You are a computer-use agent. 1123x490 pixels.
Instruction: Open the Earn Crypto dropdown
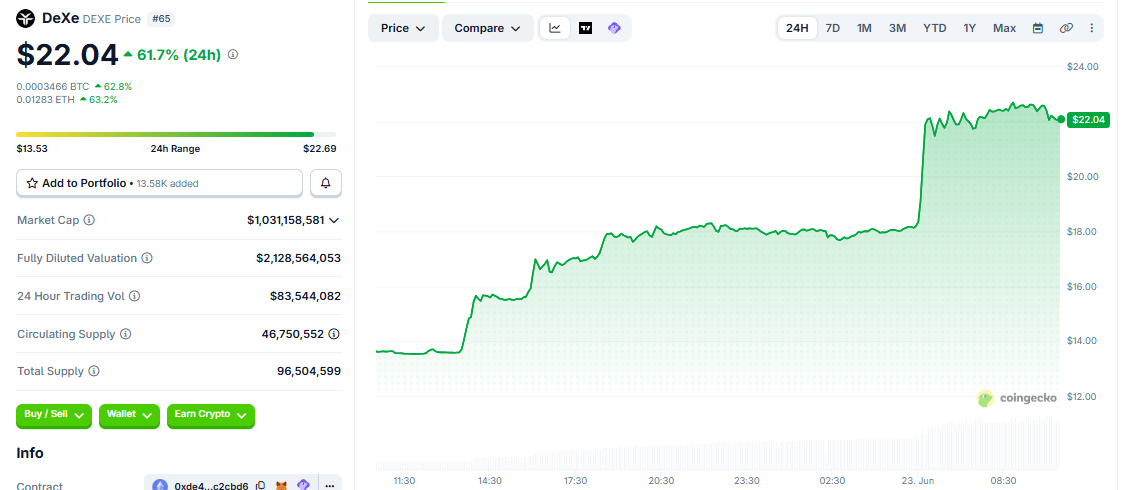point(211,415)
